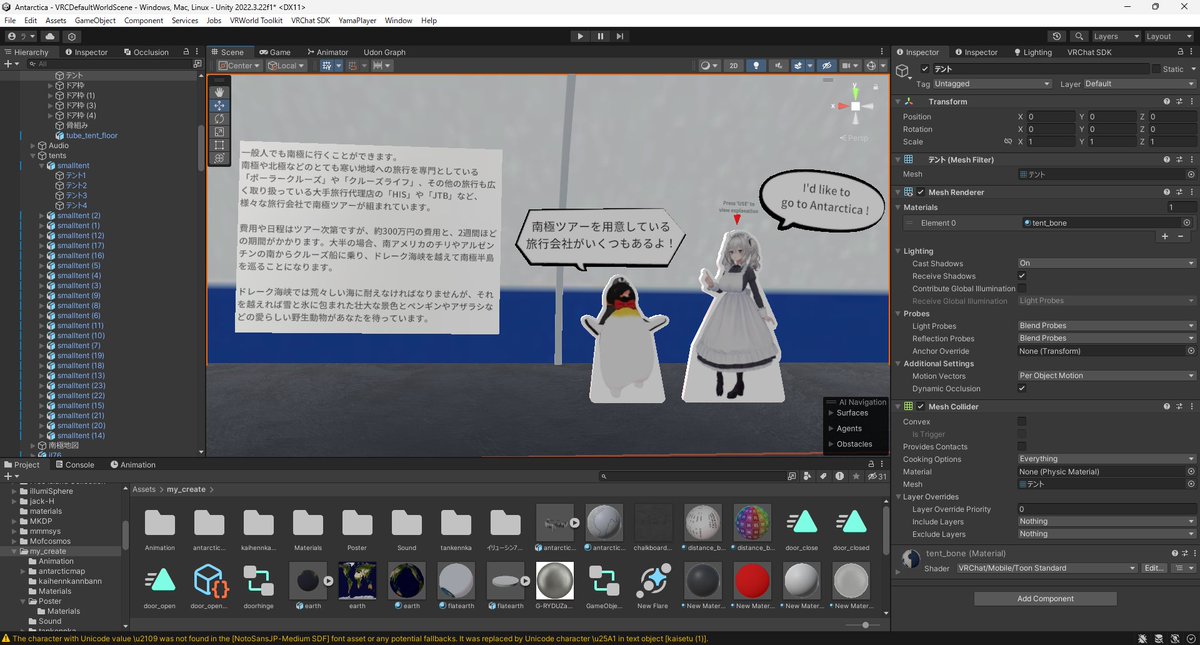Toggle hidden objects visibility in Scene toolbar
1200x645 pixels.
(x=826, y=66)
